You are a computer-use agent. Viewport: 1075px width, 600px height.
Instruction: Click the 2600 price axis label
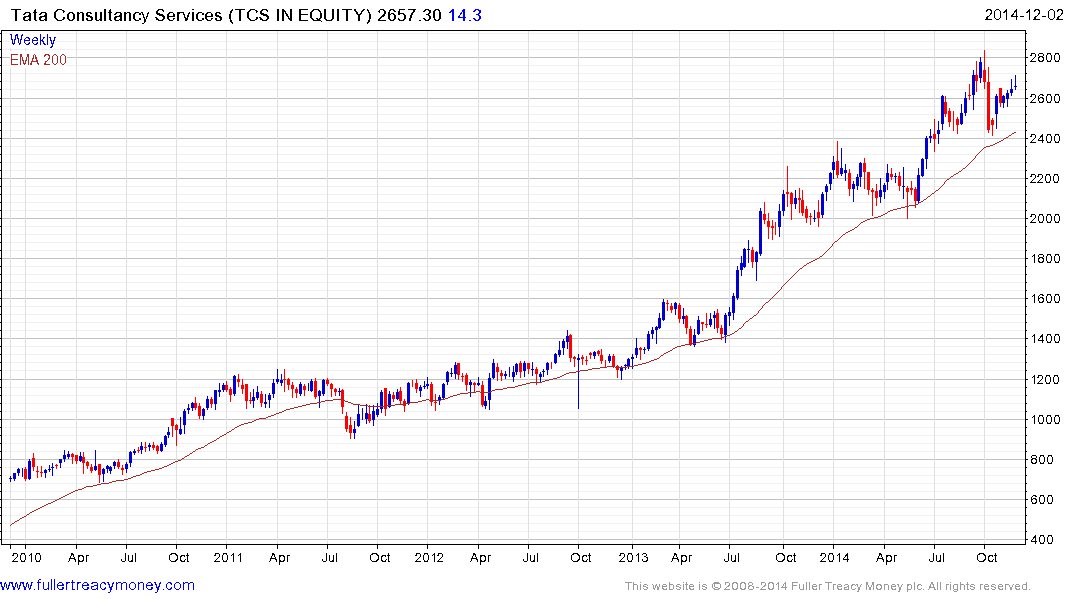click(1046, 99)
